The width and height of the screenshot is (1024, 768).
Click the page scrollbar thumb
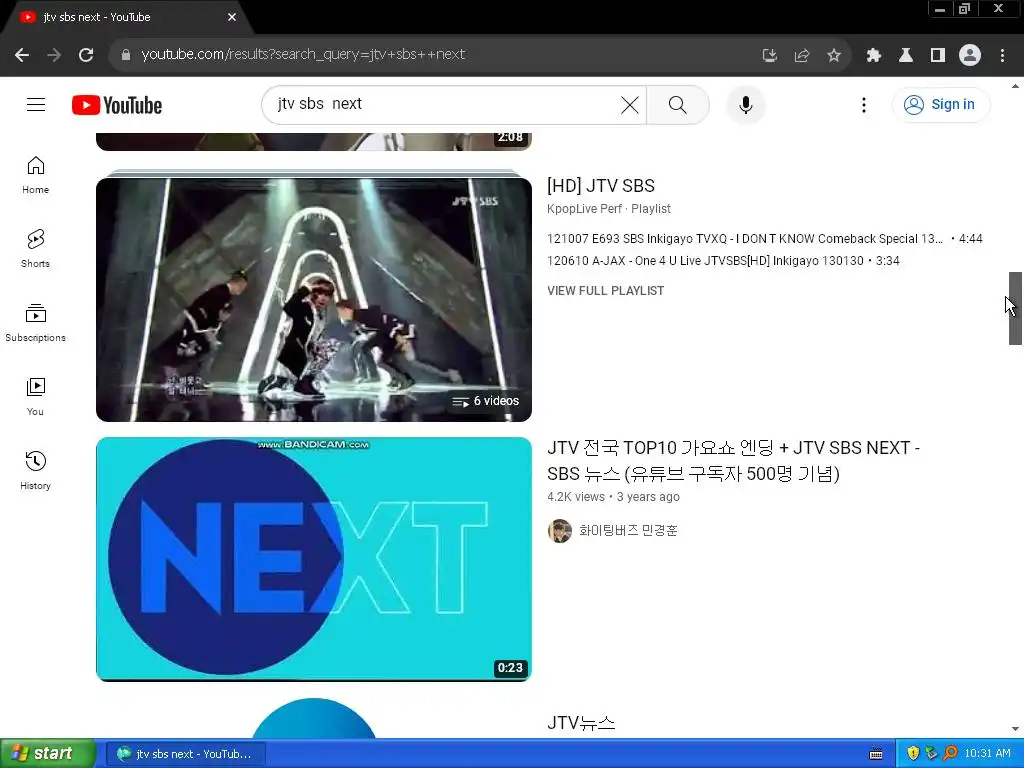(x=1015, y=308)
